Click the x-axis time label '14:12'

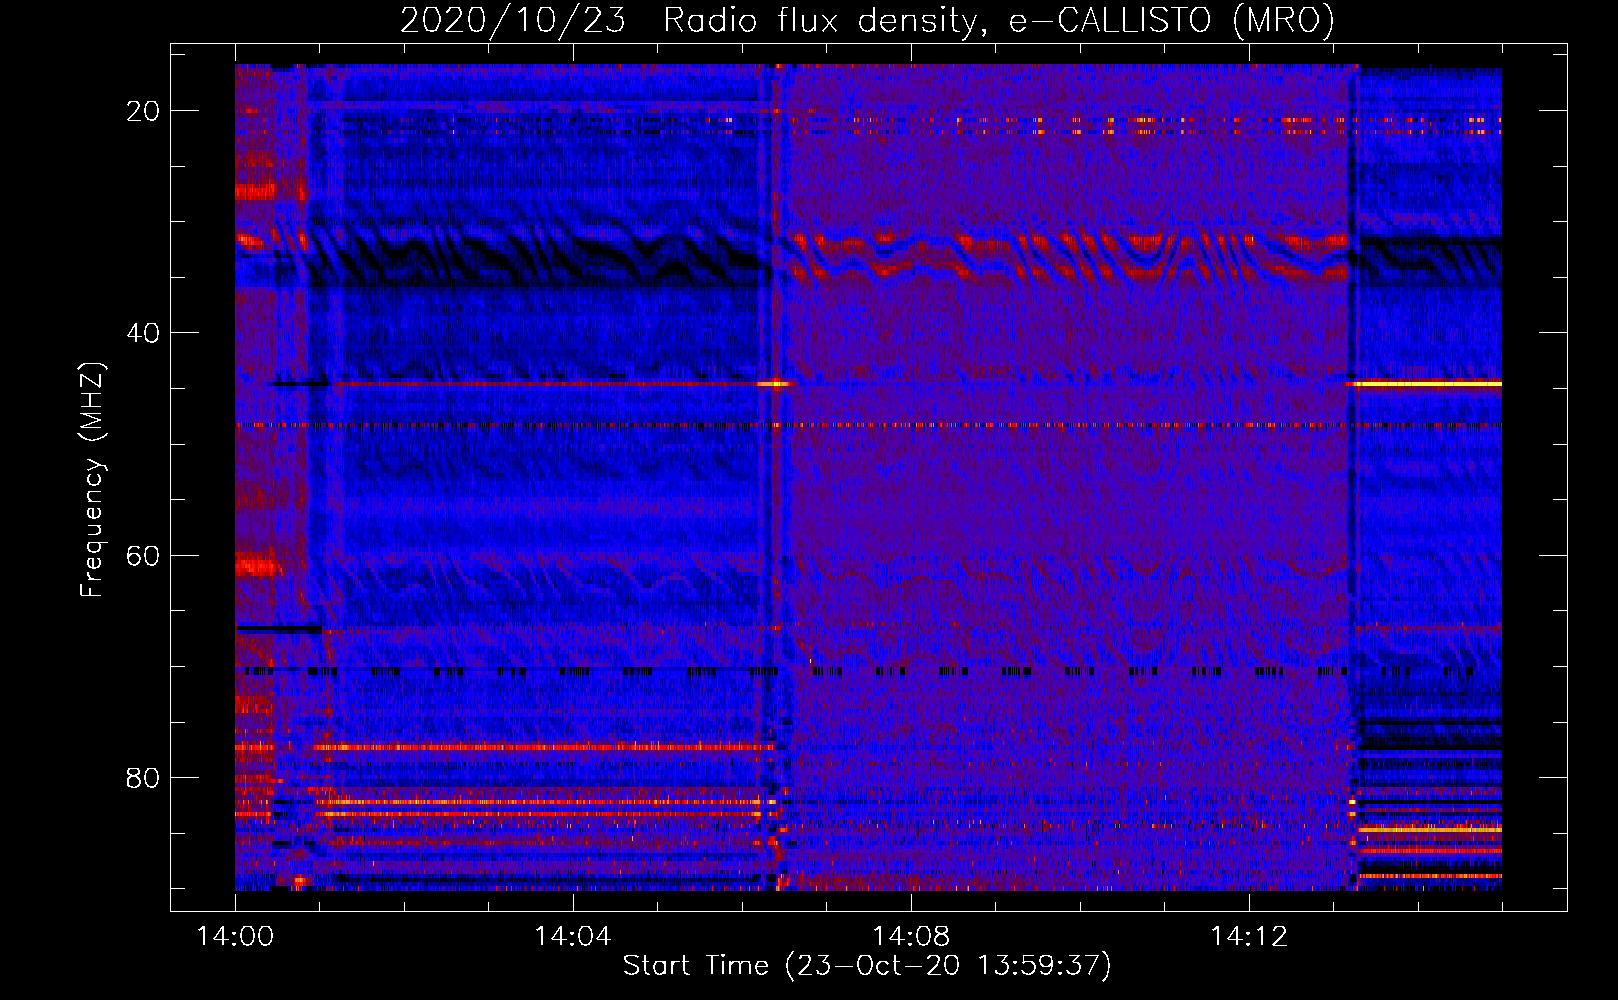1248,937
